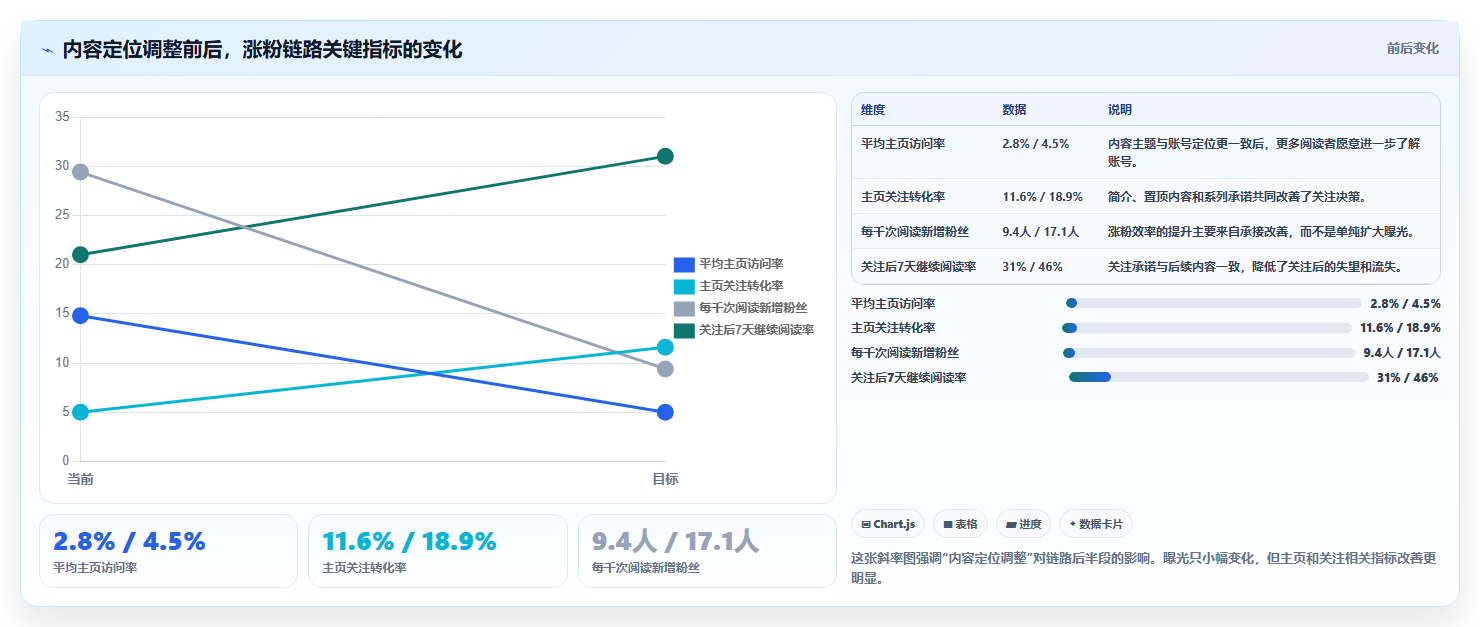The width and height of the screenshot is (1480, 627).
Task: Click the Chart.js chip
Action: tap(888, 524)
